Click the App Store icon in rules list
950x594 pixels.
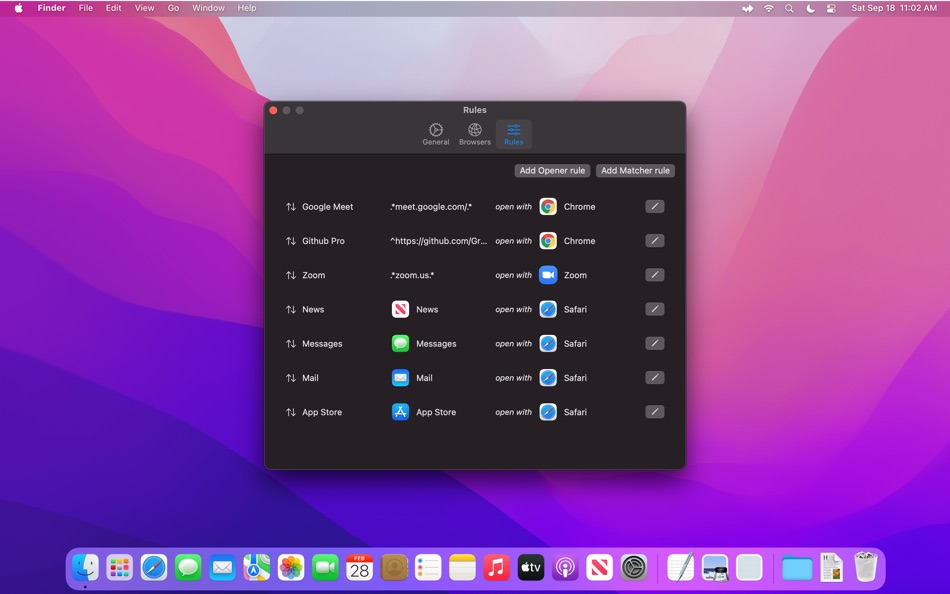[400, 412]
